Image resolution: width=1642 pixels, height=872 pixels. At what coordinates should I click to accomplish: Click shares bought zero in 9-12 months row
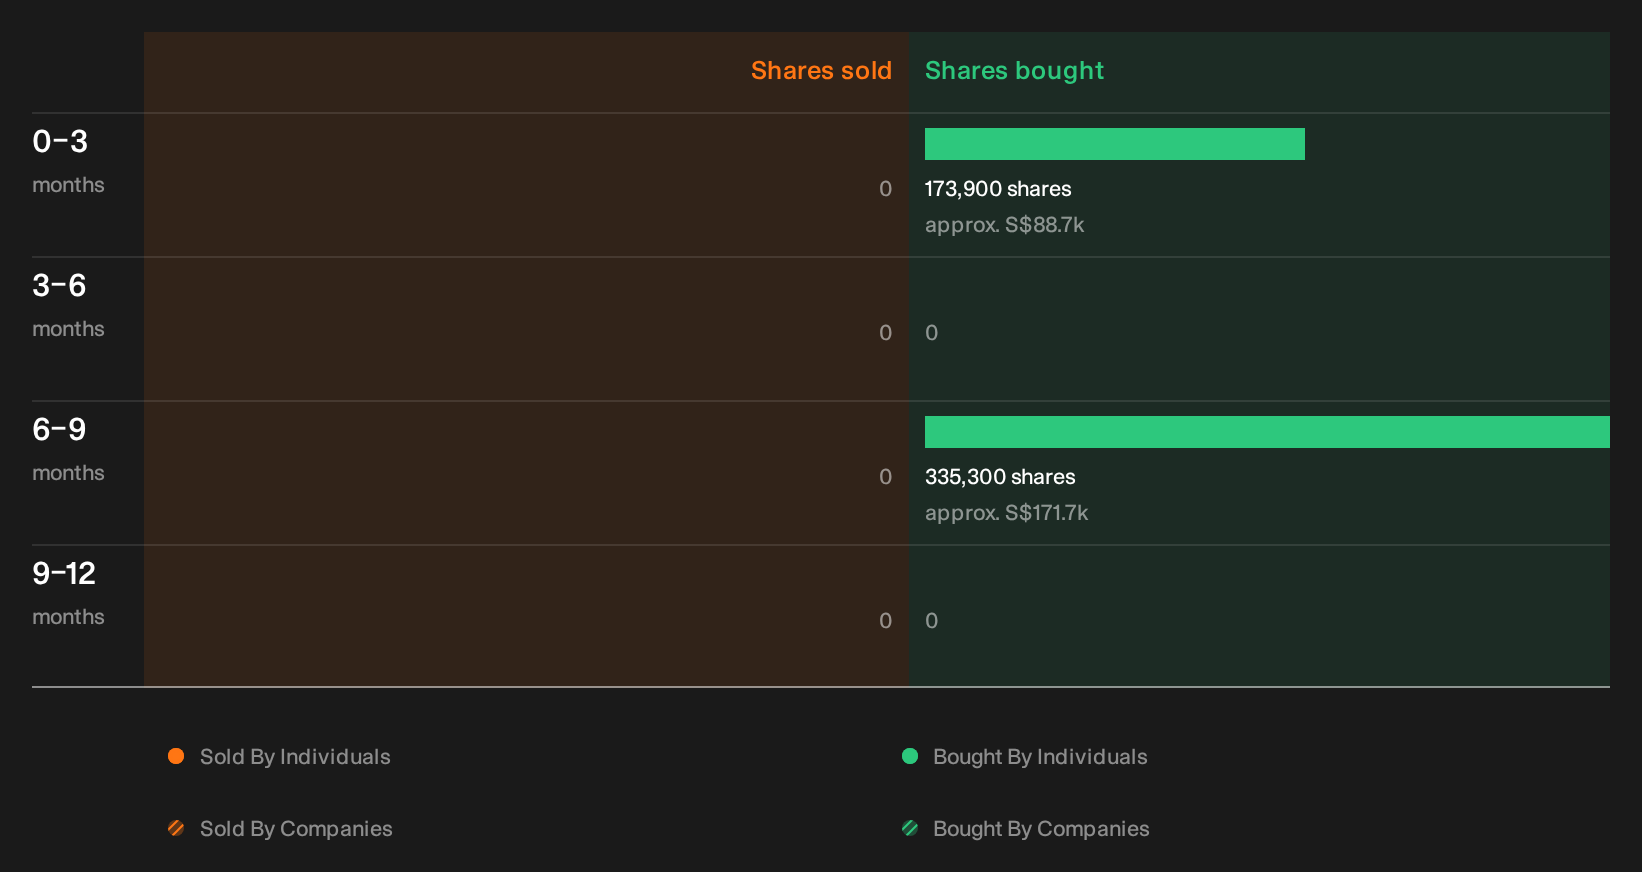932,621
